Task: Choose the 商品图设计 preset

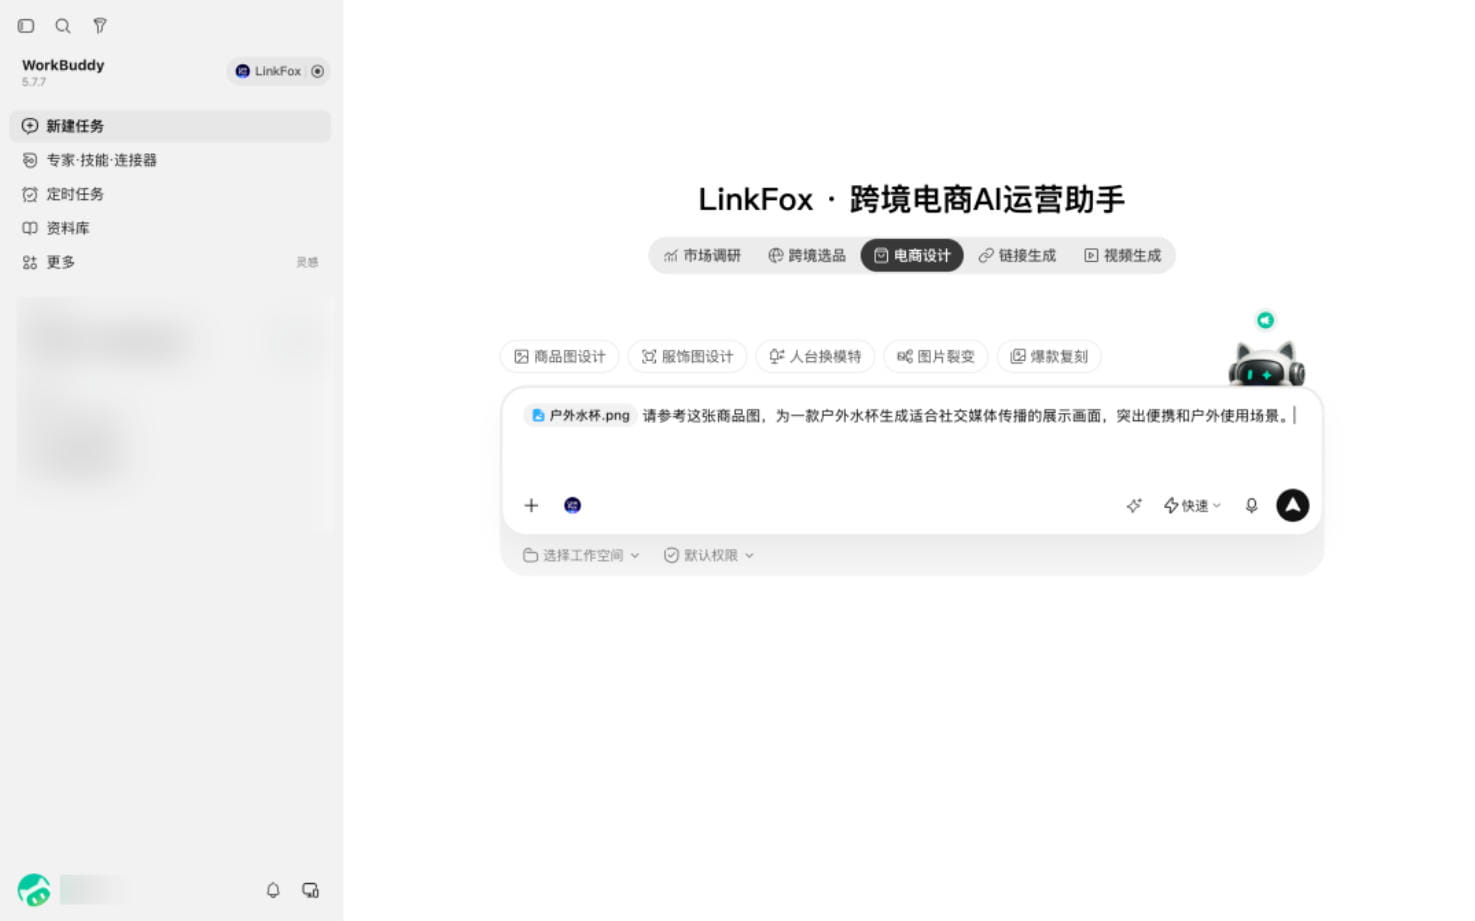Action: pos(559,357)
